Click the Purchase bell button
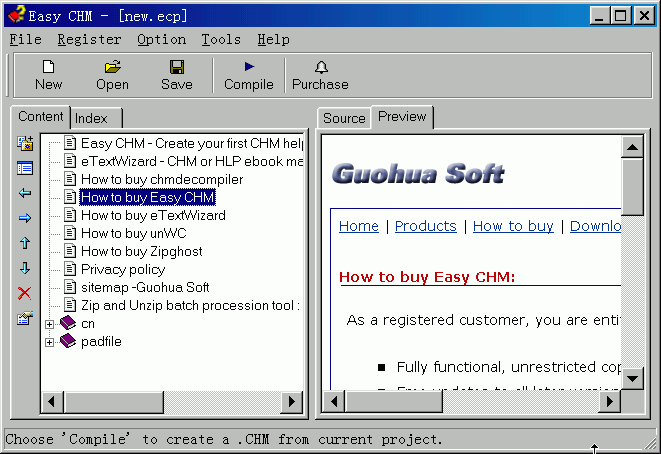Screen dimensions: 661x454 tap(320, 75)
